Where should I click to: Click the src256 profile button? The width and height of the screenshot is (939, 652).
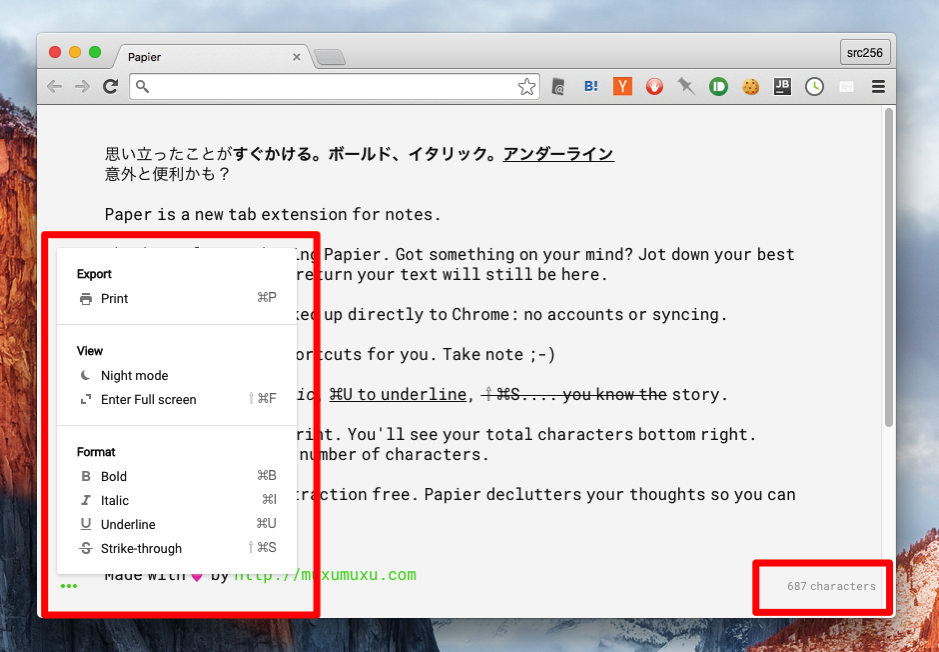tap(865, 53)
